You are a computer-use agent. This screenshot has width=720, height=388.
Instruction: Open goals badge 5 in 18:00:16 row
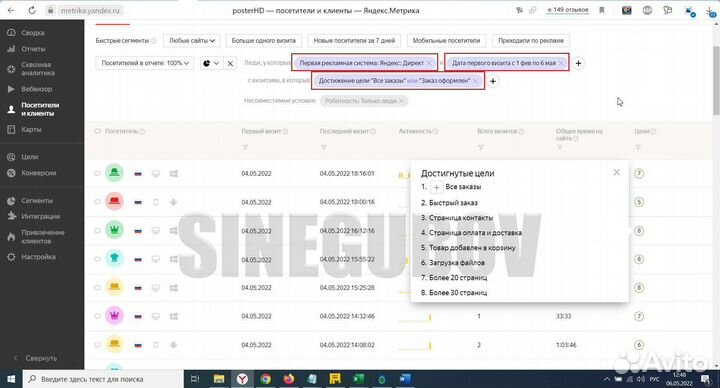point(639,202)
